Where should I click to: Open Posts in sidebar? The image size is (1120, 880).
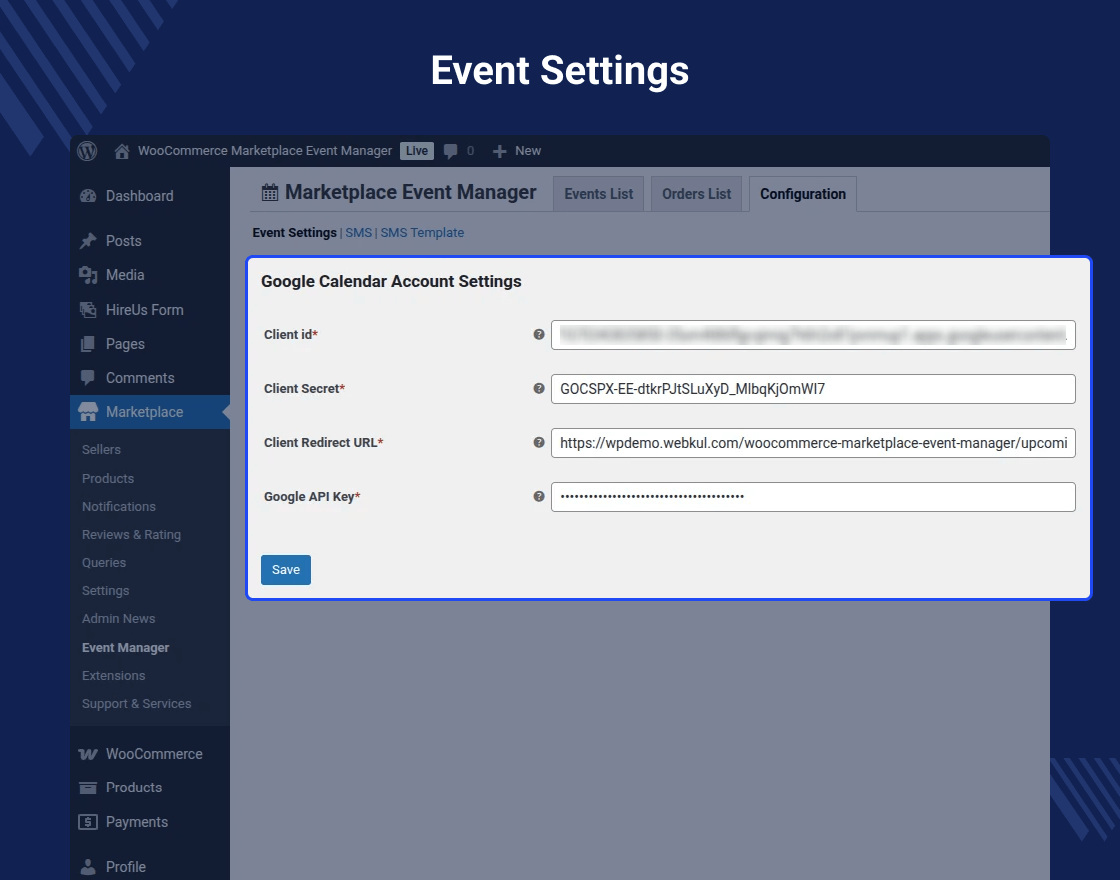[124, 241]
